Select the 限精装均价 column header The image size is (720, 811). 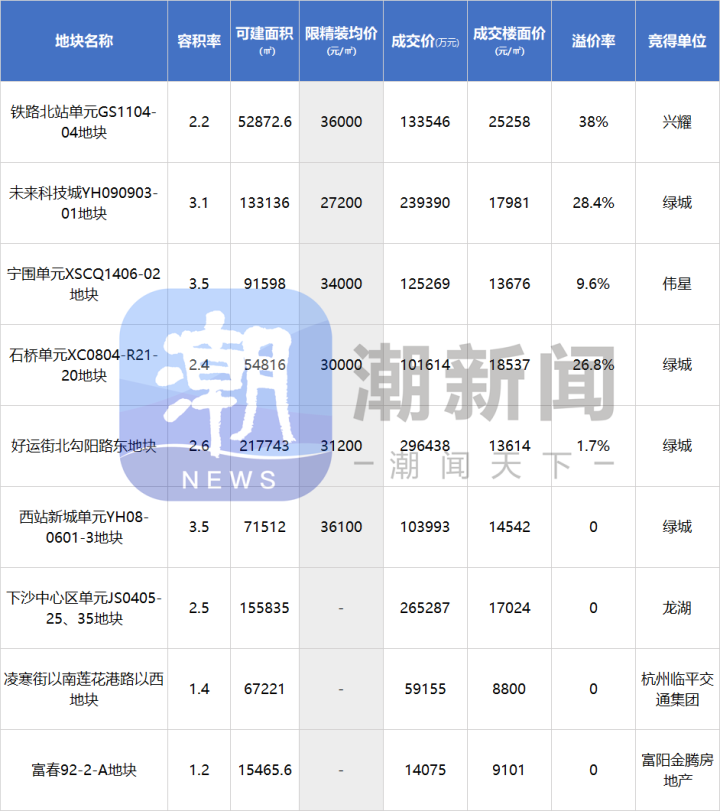pos(341,41)
